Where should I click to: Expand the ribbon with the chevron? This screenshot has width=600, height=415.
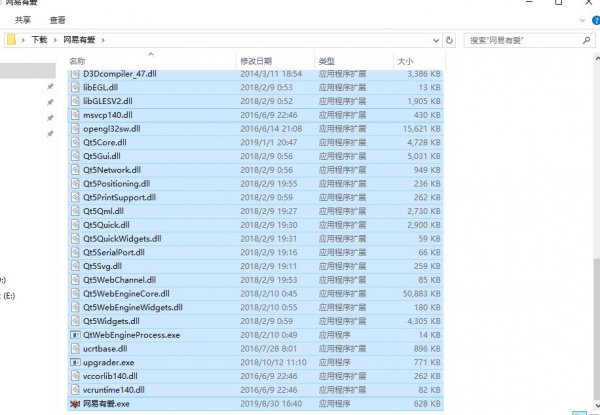tap(582, 20)
